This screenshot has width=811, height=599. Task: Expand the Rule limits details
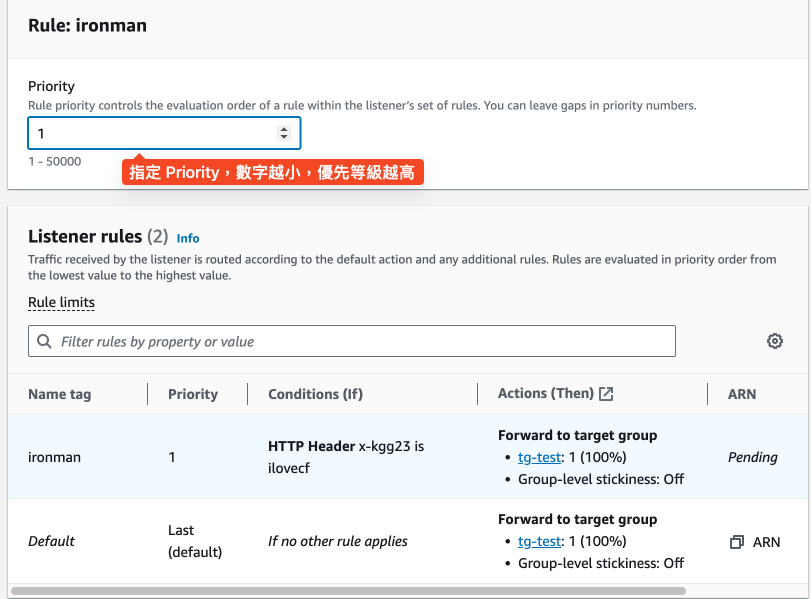pyautogui.click(x=61, y=302)
